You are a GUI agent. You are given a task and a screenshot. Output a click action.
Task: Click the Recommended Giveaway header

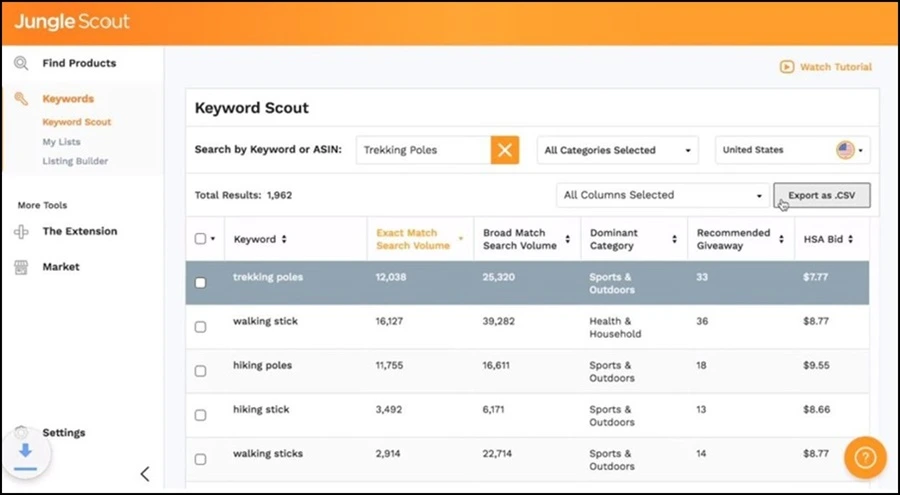pos(734,239)
